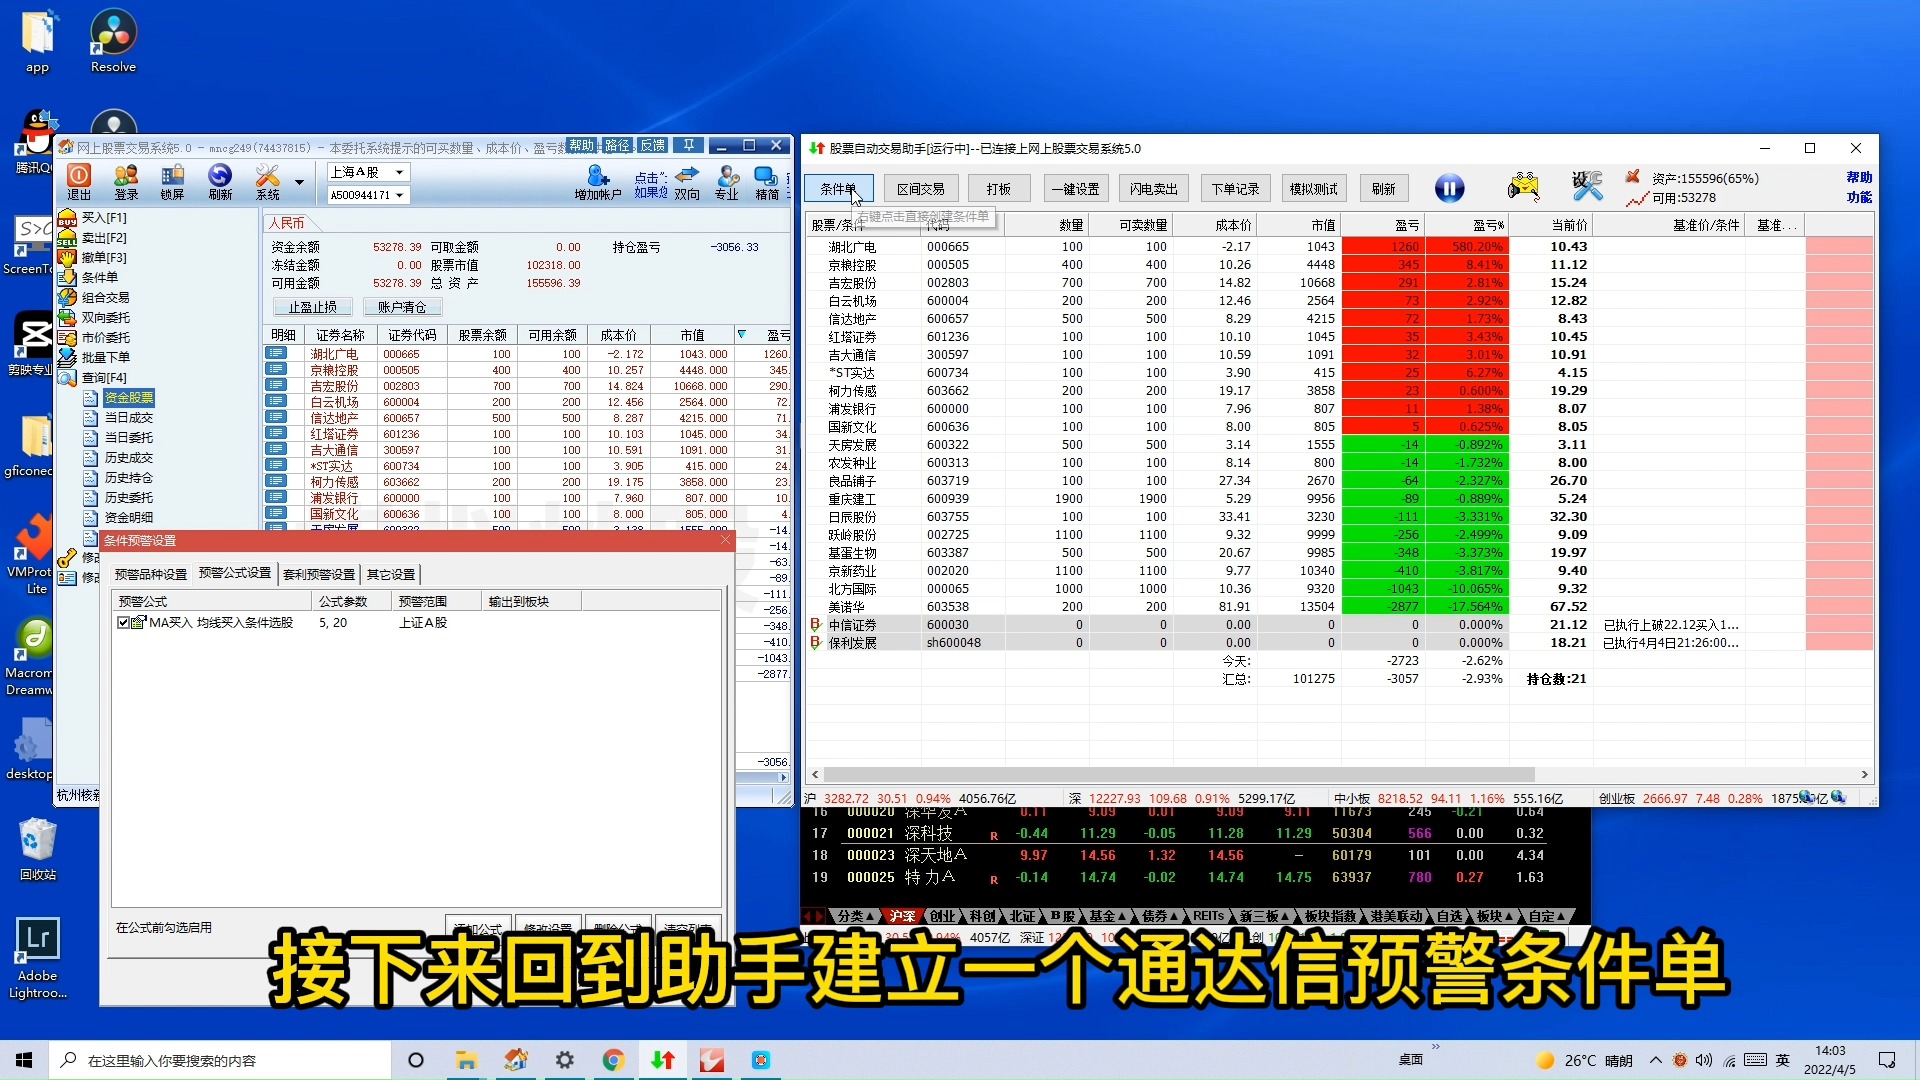
Task: Click the 精简 simplified mode icon
Action: tap(766, 183)
